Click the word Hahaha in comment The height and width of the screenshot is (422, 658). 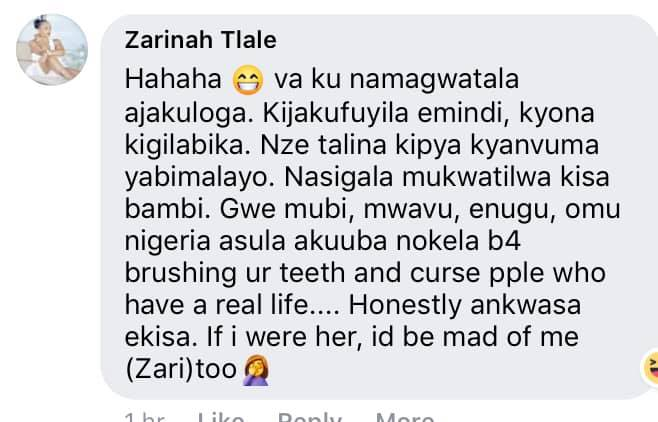point(173,79)
